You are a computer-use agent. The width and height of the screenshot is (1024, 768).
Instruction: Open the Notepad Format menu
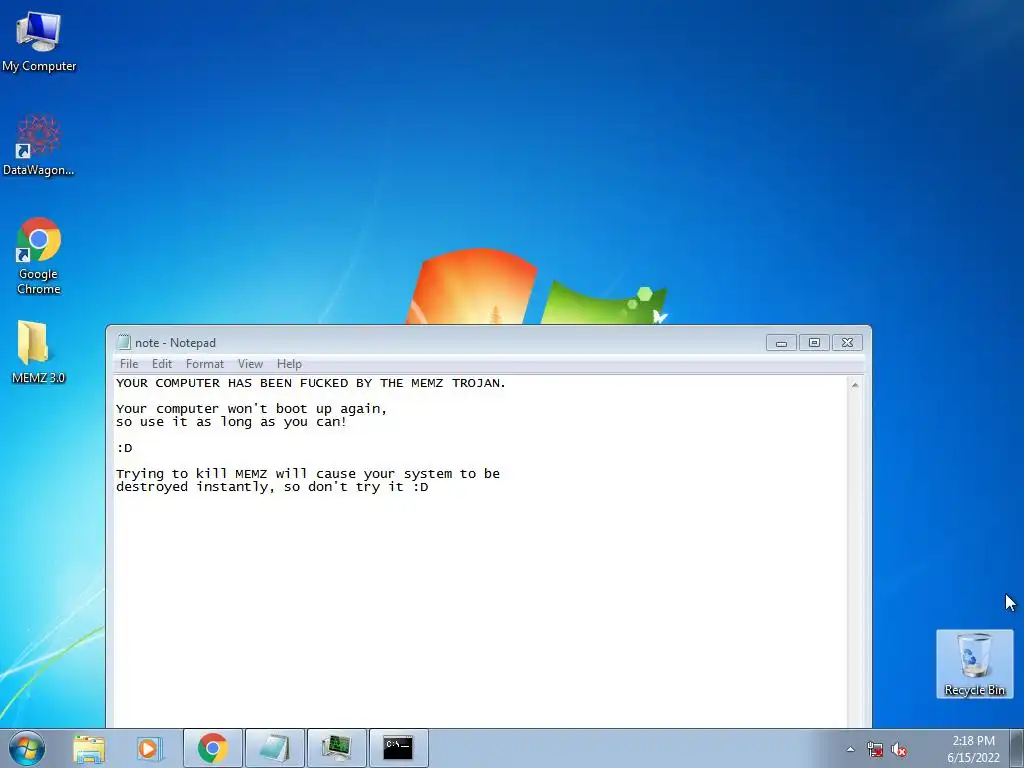204,364
